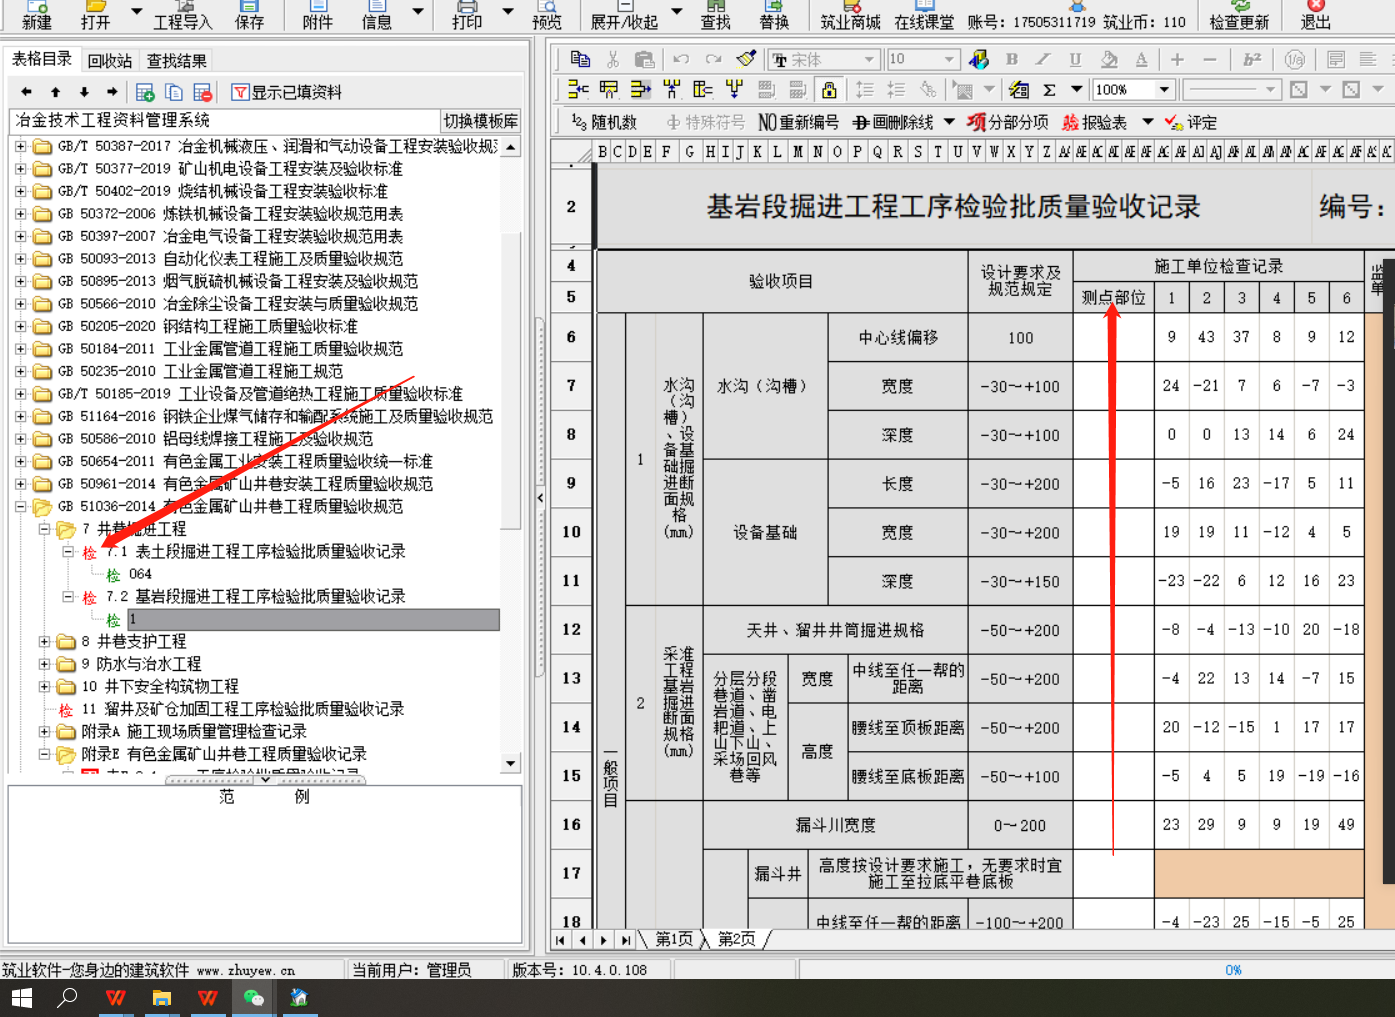Click the 保存 (Save) toolbar button
This screenshot has width=1395, height=1017.
249,15
